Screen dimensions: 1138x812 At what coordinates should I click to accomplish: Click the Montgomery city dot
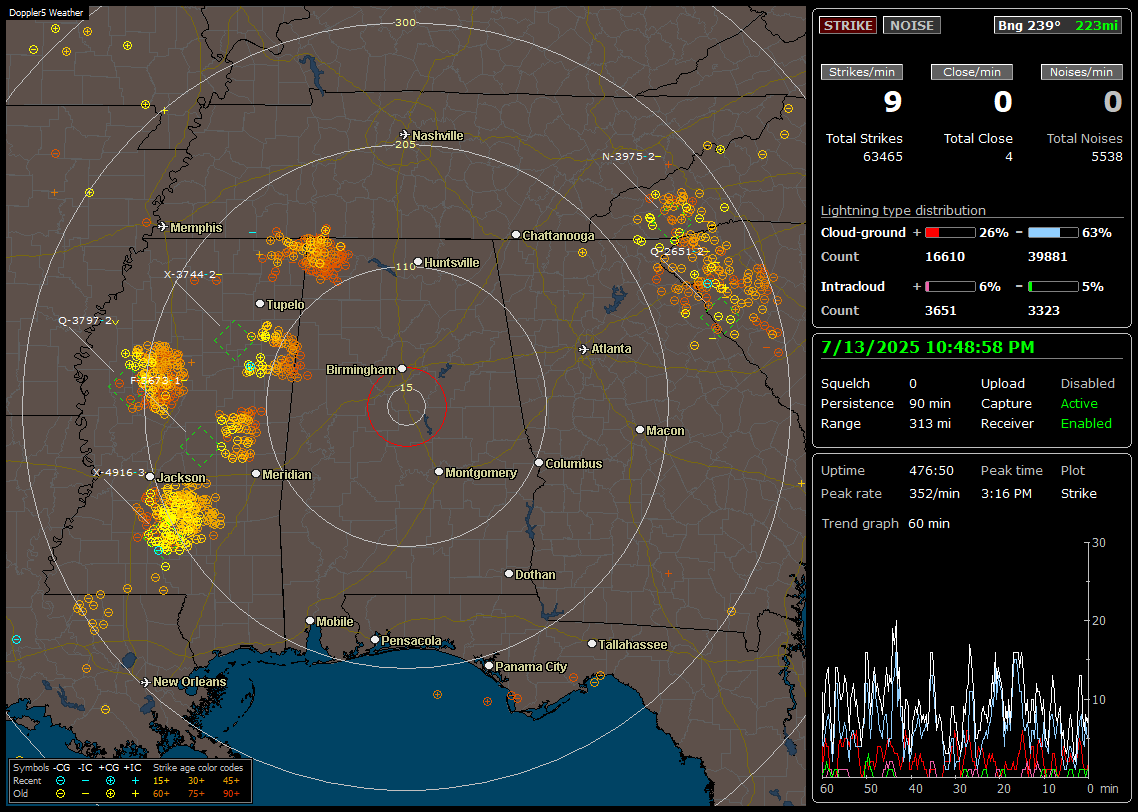(x=439, y=472)
